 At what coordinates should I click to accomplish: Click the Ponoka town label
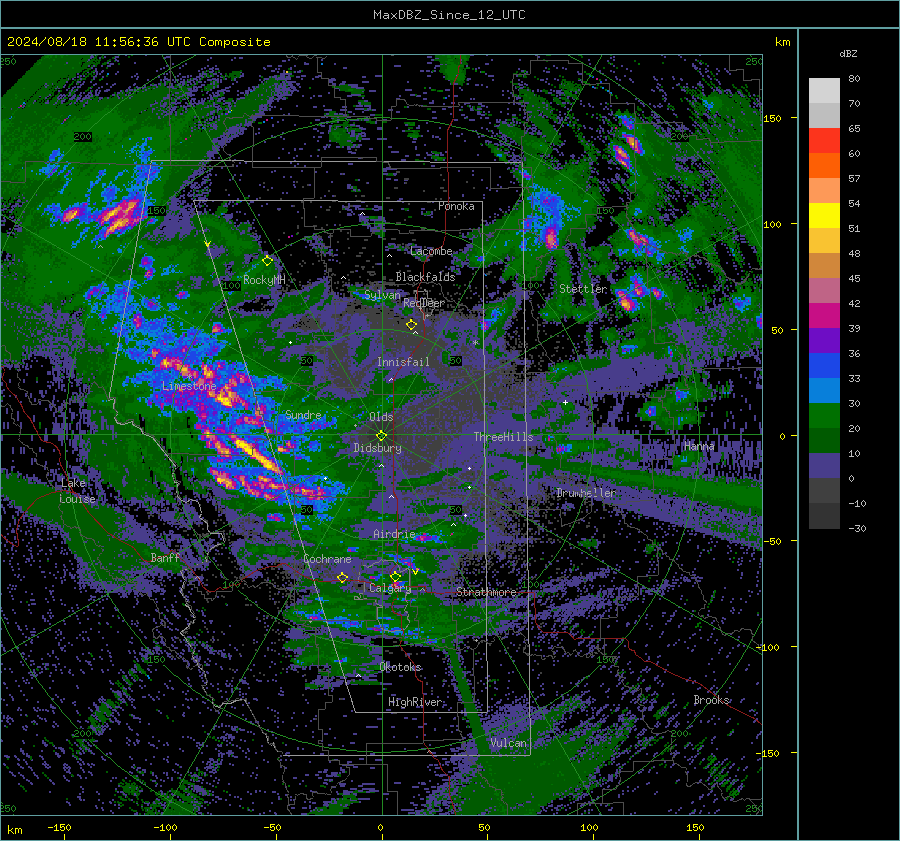coord(456,206)
